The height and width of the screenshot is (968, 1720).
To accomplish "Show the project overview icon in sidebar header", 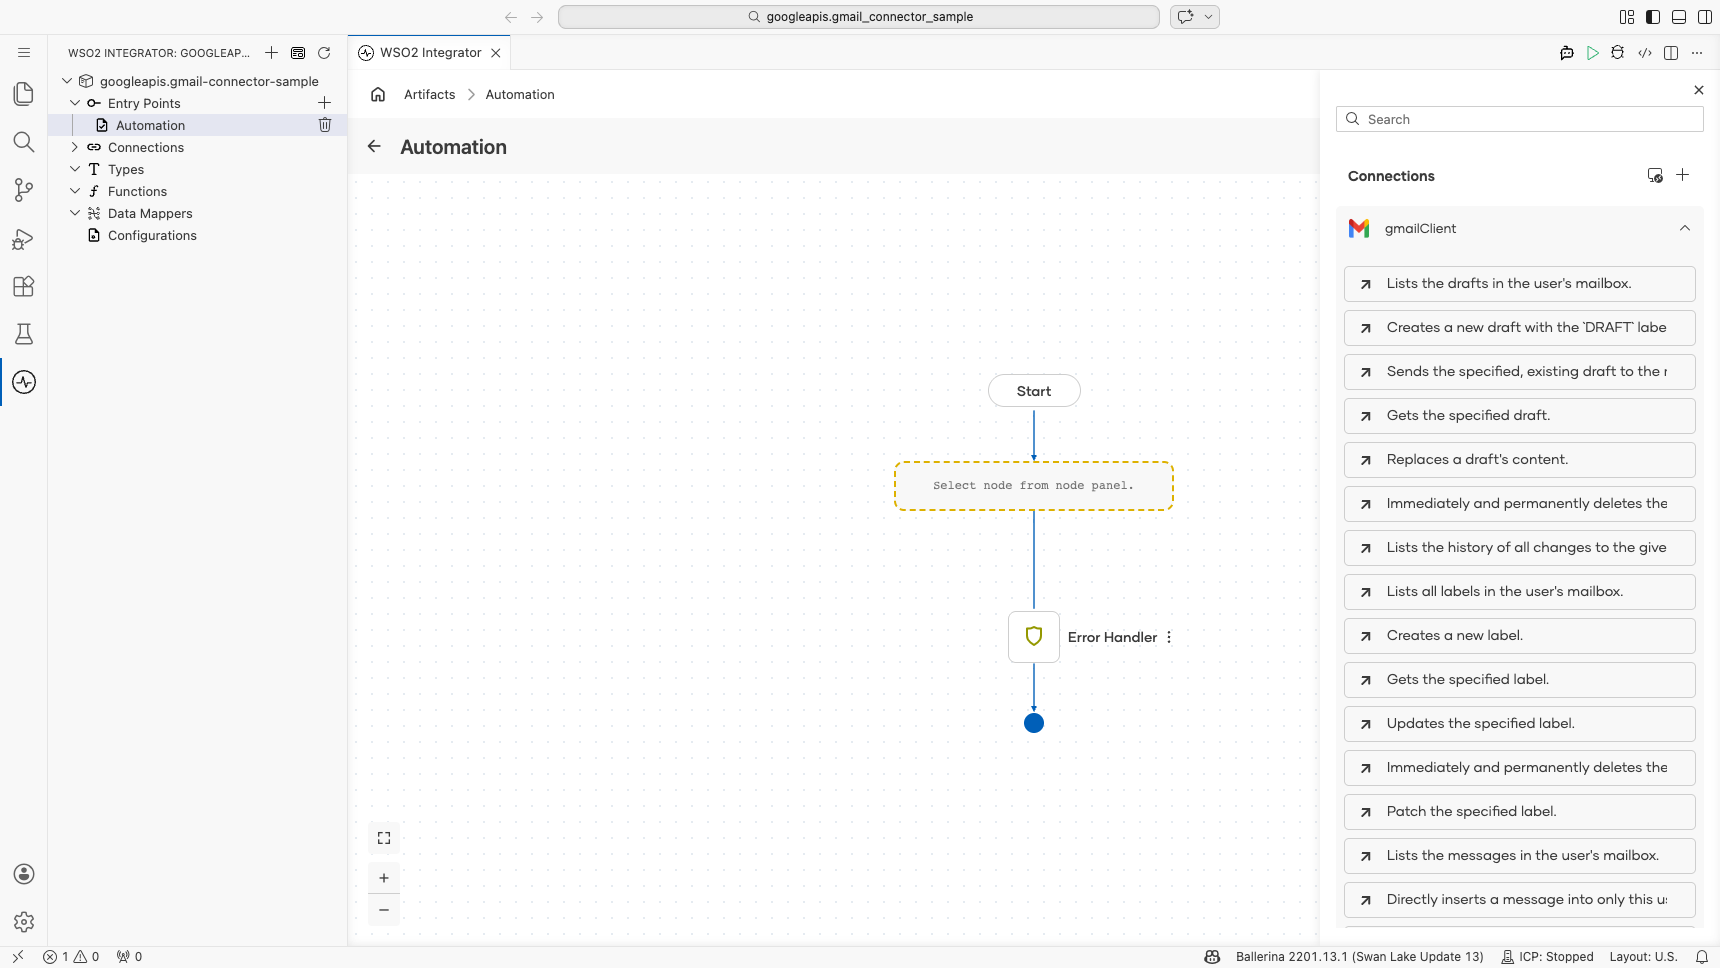I will pyautogui.click(x=298, y=53).
